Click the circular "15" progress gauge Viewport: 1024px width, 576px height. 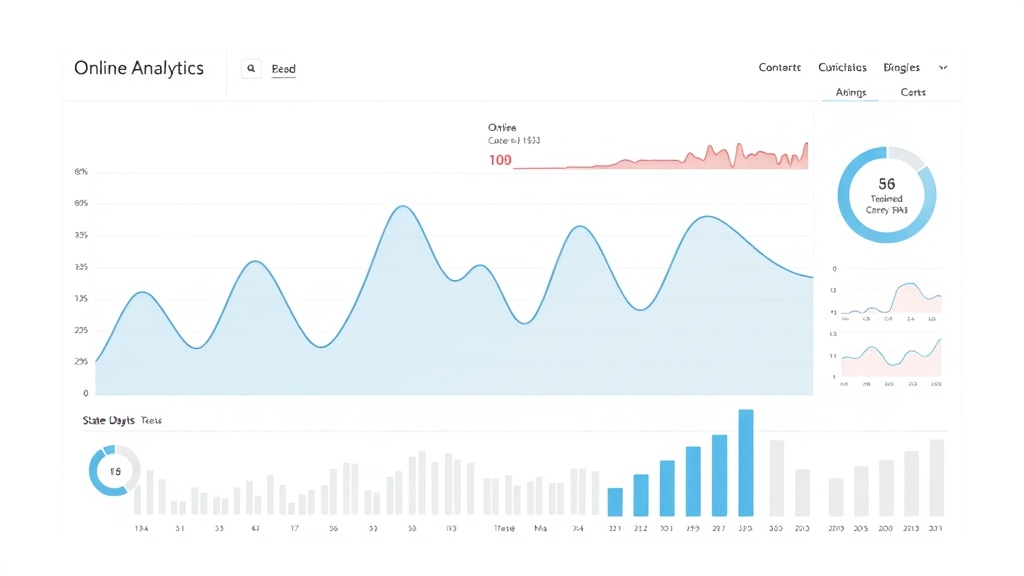112,470
